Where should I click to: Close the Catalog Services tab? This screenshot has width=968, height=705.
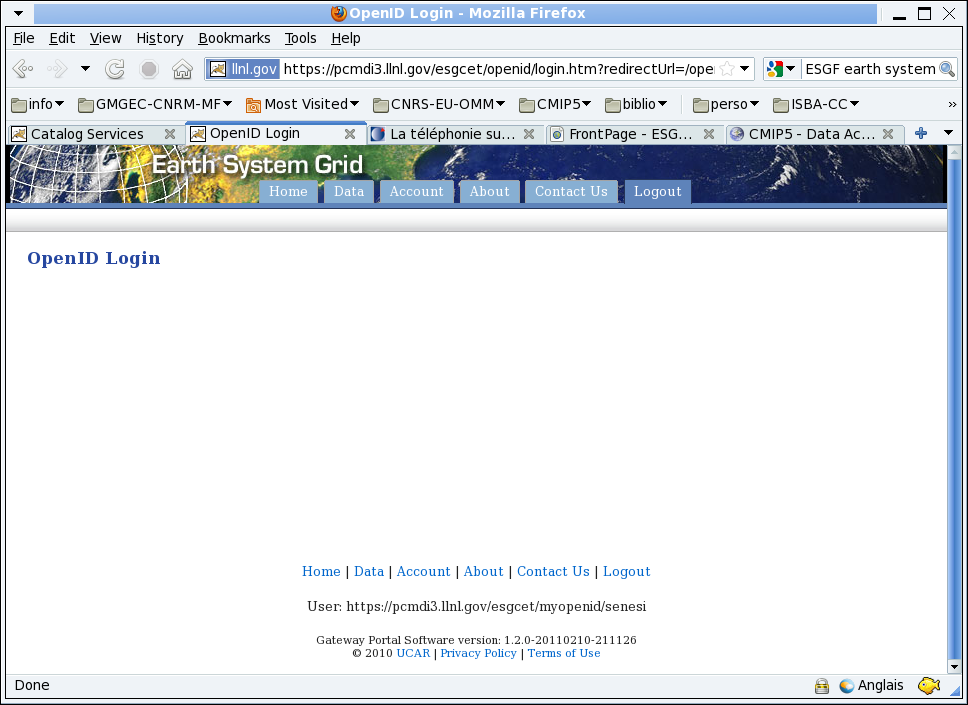point(170,134)
